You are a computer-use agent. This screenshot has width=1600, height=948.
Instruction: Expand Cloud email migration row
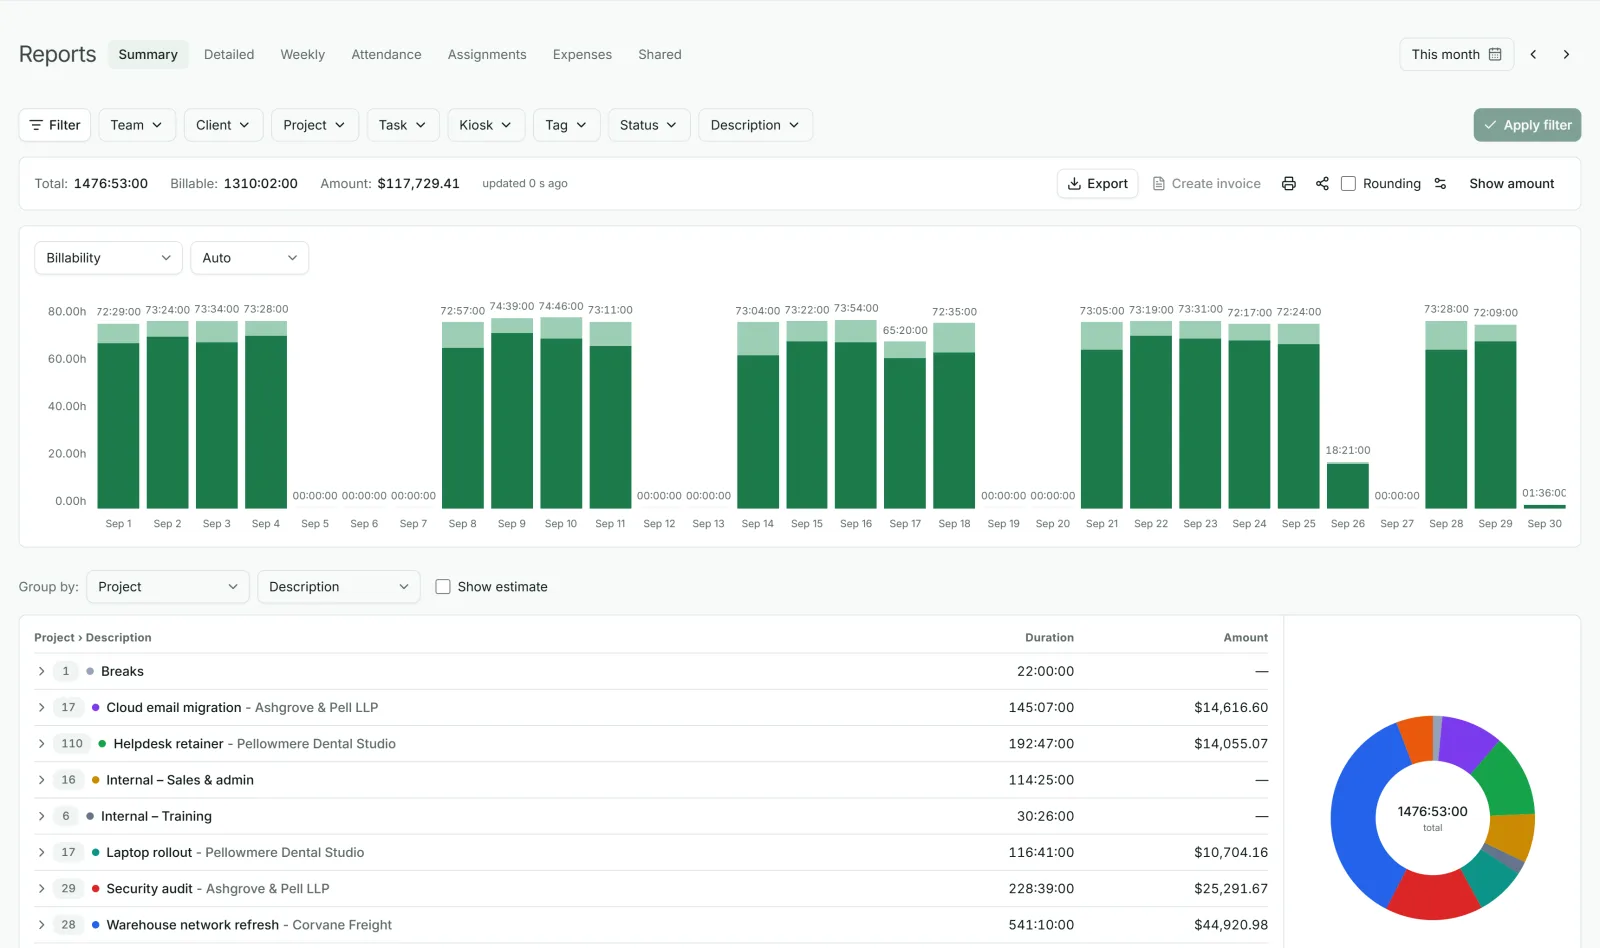pos(42,708)
